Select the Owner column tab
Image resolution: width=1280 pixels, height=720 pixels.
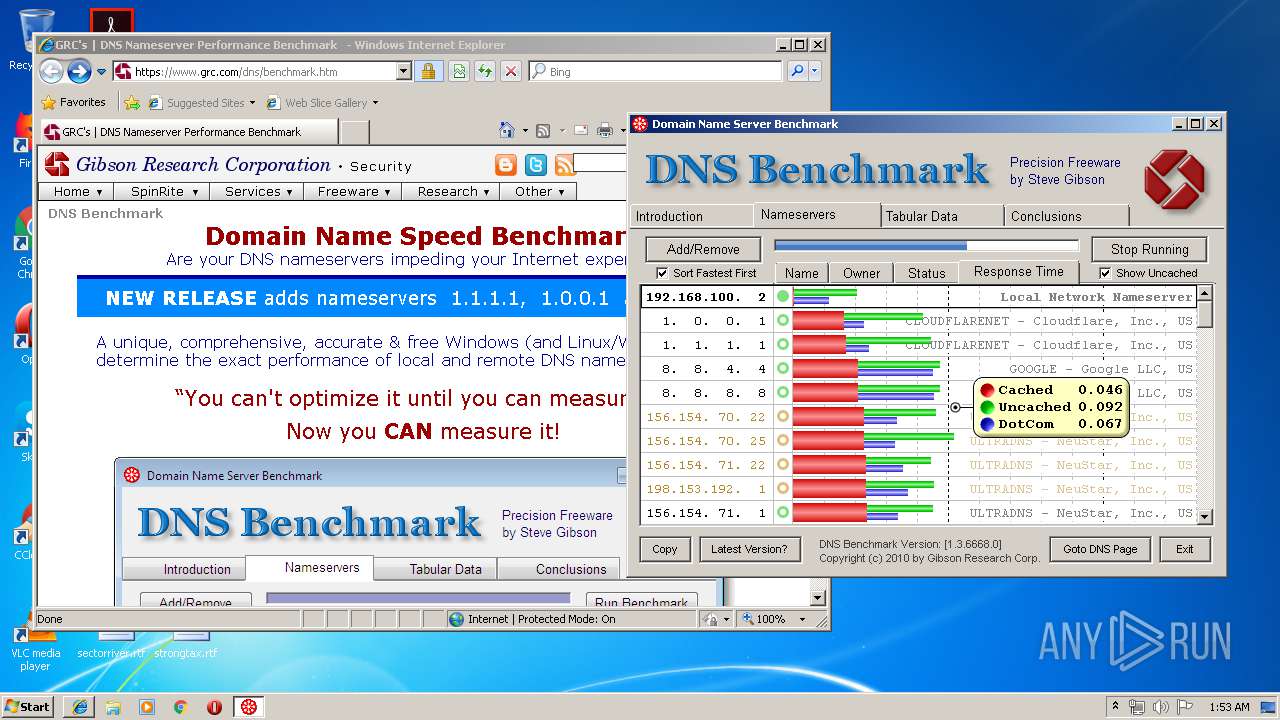[861, 273]
